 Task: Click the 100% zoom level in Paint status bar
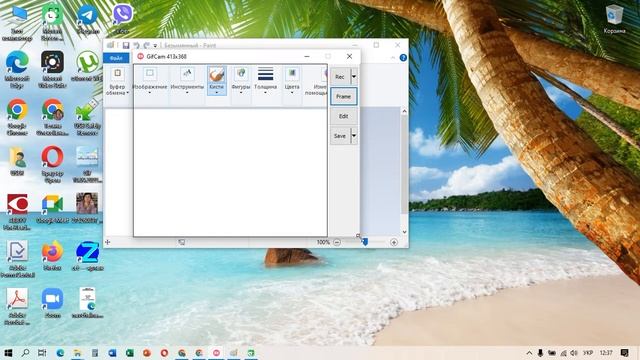pyautogui.click(x=323, y=242)
